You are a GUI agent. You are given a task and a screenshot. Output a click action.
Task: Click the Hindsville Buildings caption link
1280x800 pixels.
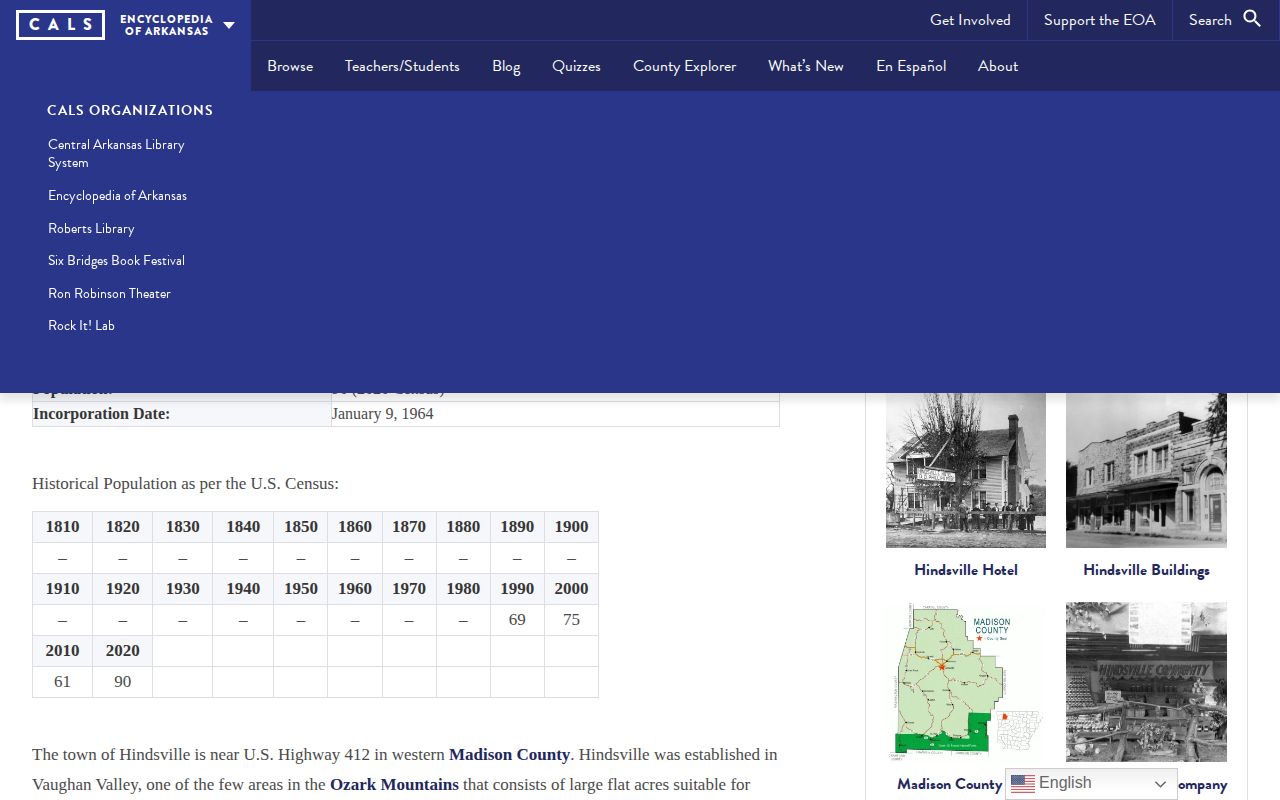pyautogui.click(x=1146, y=570)
